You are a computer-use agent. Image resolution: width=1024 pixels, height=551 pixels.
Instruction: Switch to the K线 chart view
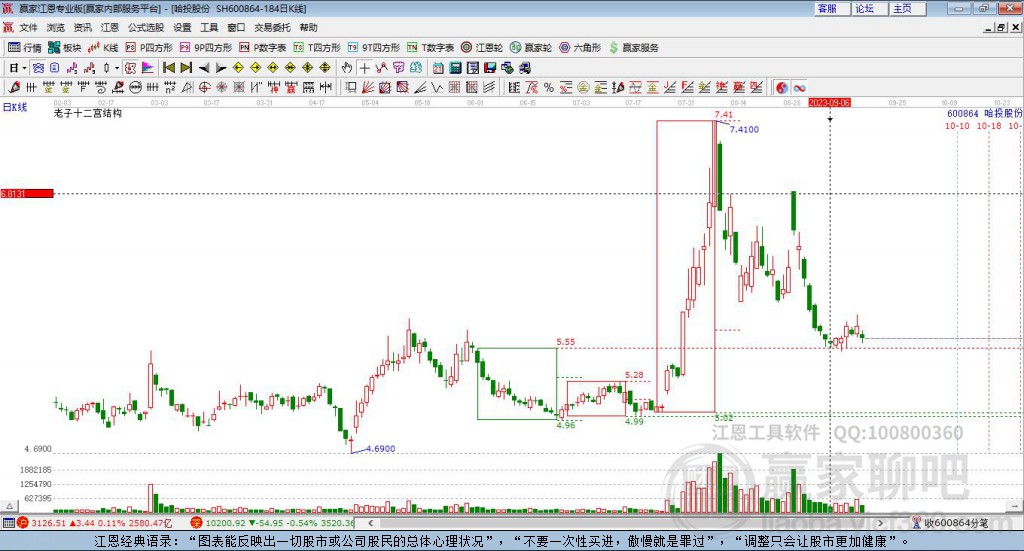pos(103,48)
